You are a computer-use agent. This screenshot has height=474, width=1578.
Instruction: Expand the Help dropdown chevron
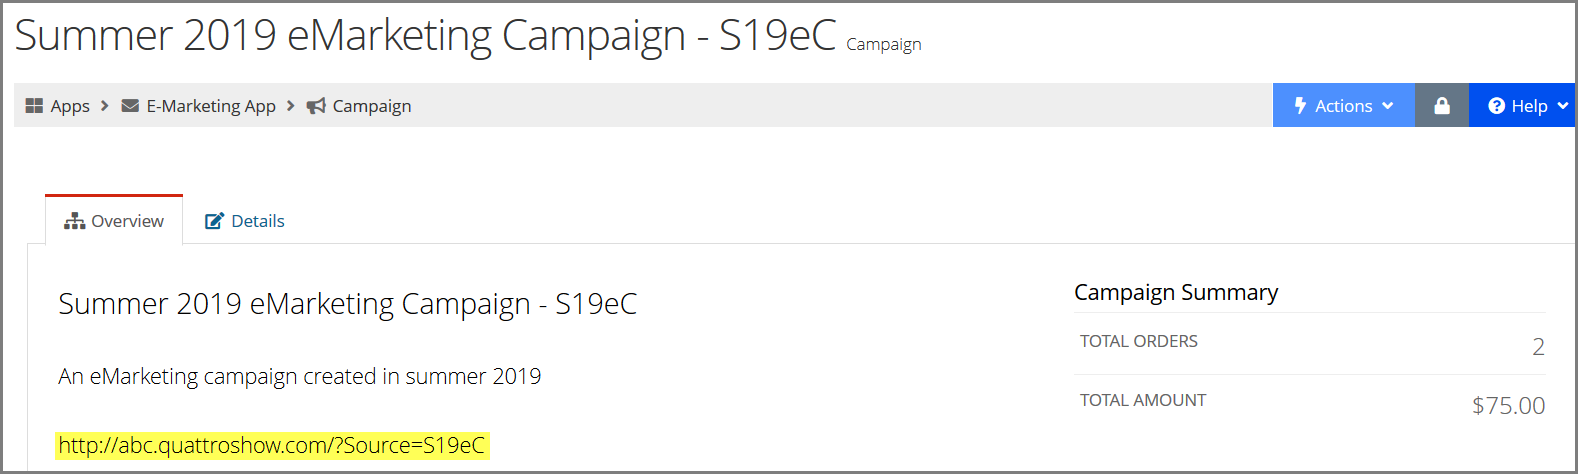click(1563, 106)
